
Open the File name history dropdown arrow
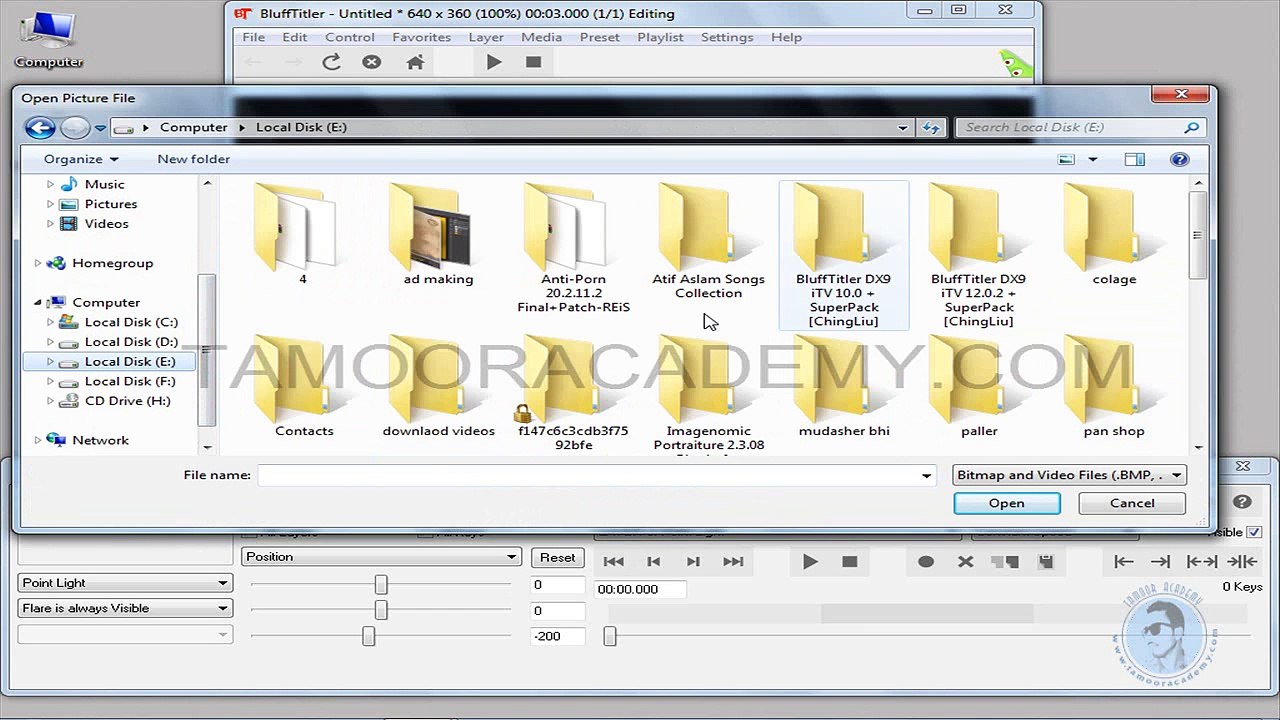pos(926,476)
